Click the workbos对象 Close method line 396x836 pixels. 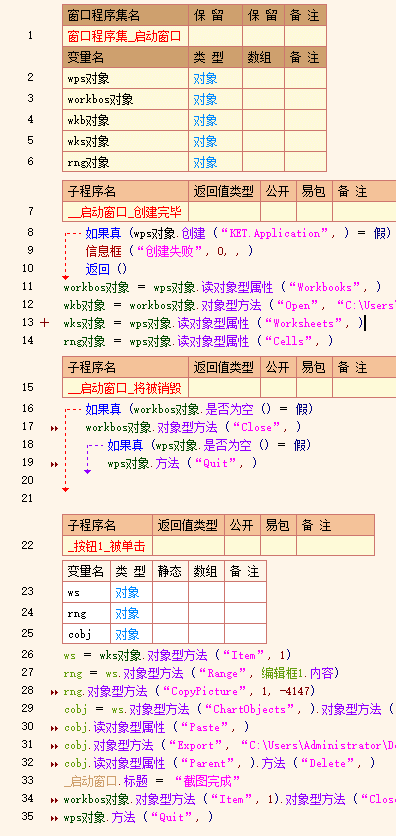(193, 427)
